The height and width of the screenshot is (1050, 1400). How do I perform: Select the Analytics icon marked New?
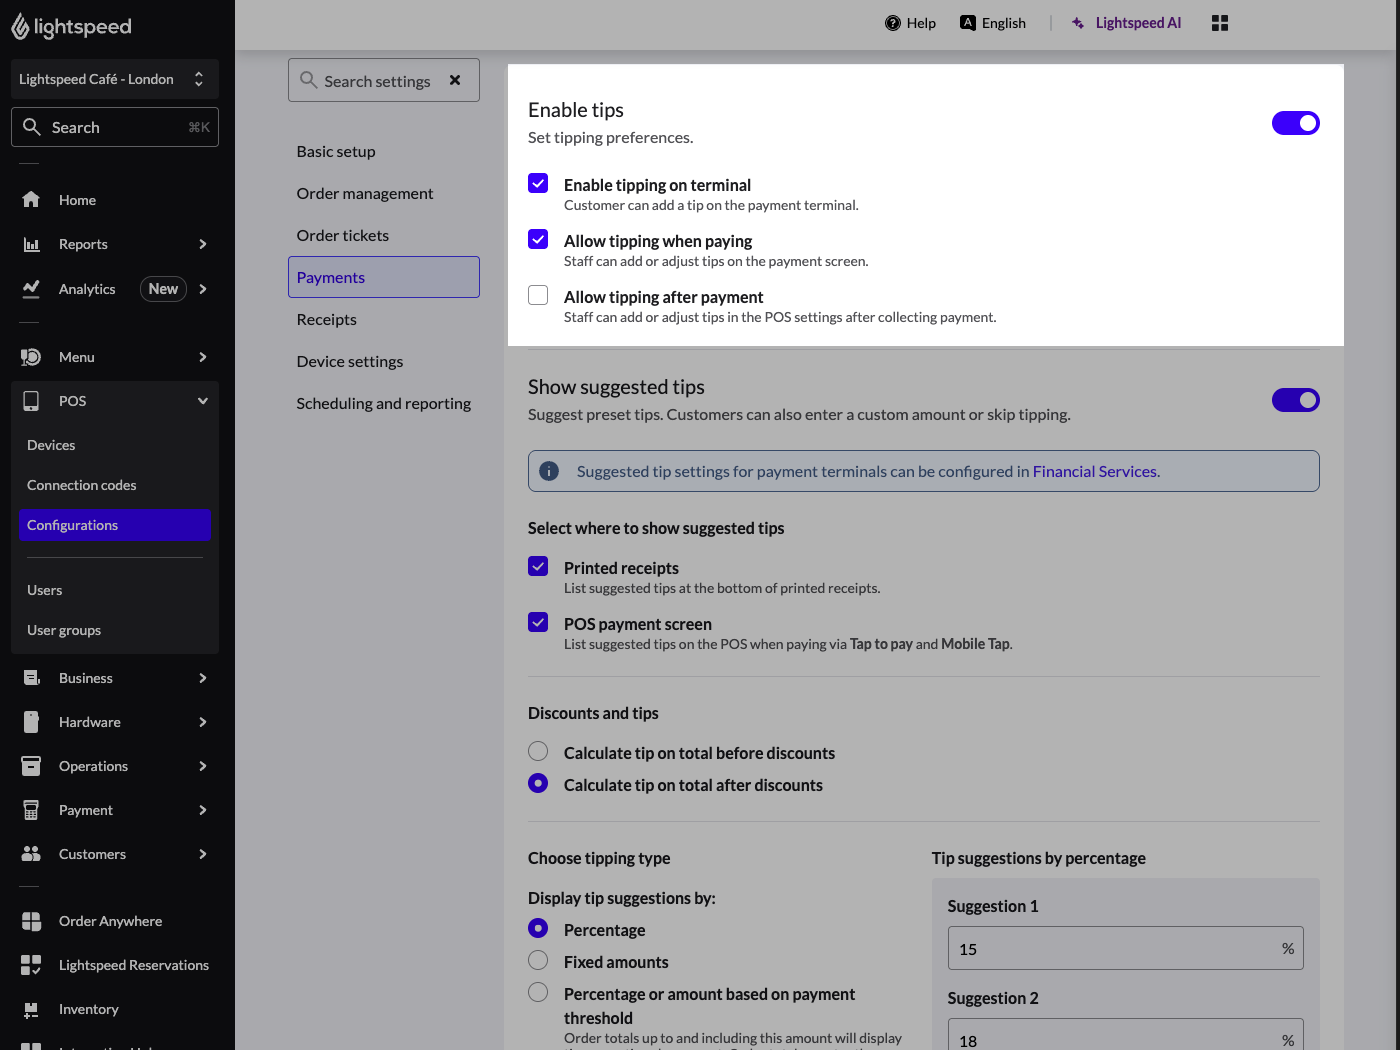(31, 289)
